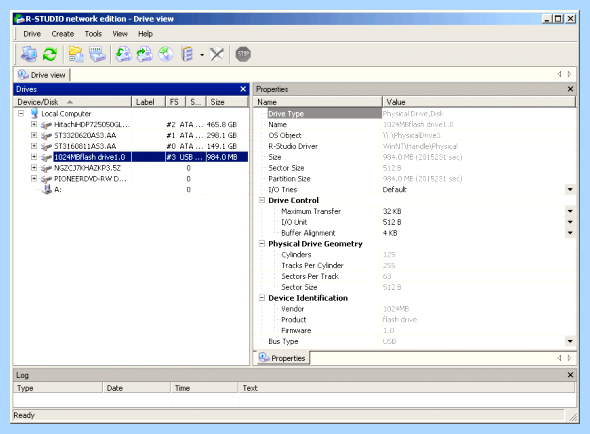The width and height of the screenshot is (590, 434).
Task: Close the Drives panel
Action: [x=243, y=89]
